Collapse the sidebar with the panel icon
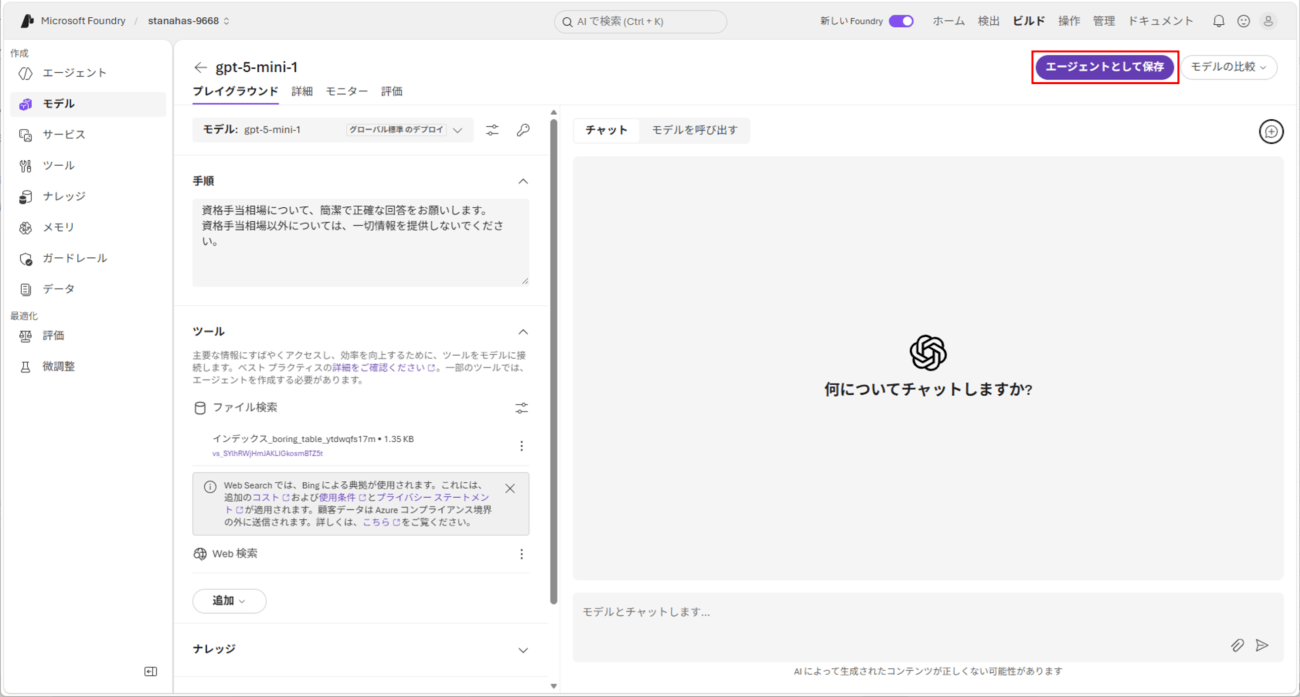Image resolution: width=1300 pixels, height=697 pixels. [x=151, y=672]
